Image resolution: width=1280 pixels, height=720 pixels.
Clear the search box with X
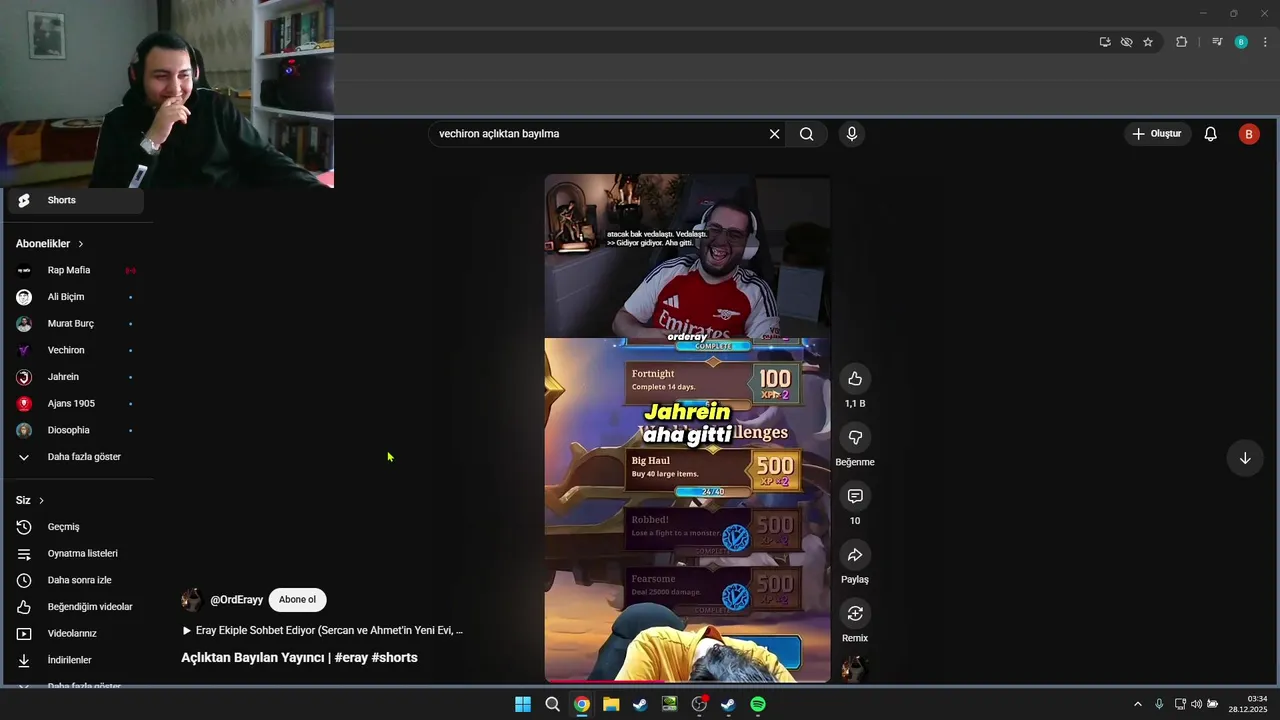(x=774, y=134)
